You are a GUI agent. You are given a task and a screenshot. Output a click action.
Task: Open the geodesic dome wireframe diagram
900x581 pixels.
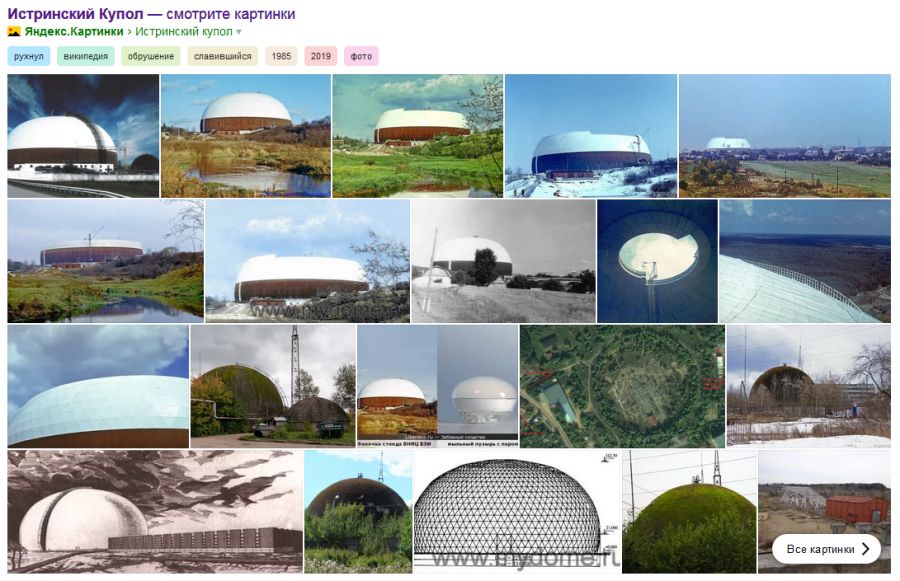click(x=516, y=510)
